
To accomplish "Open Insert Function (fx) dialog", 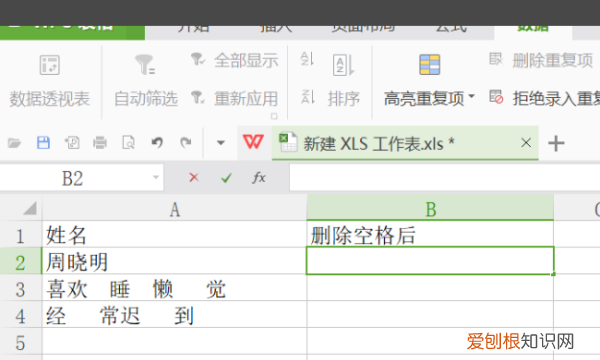I will pos(259,178).
